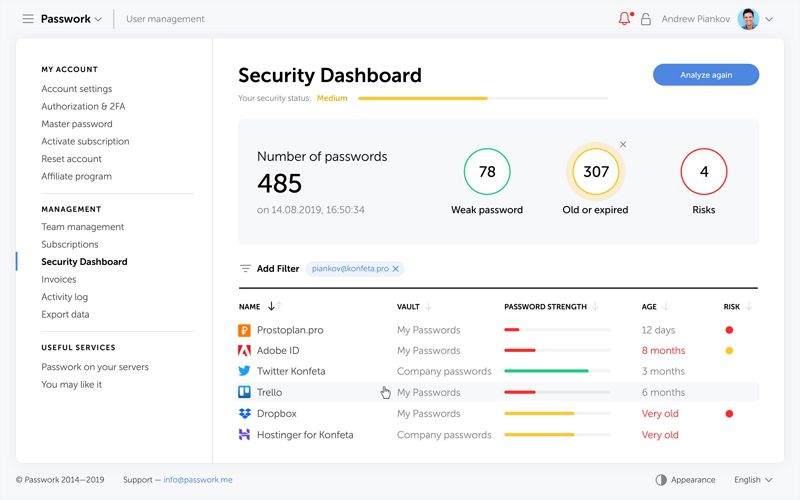Open the hamburger menu icon
The width and height of the screenshot is (800, 500).
28,19
